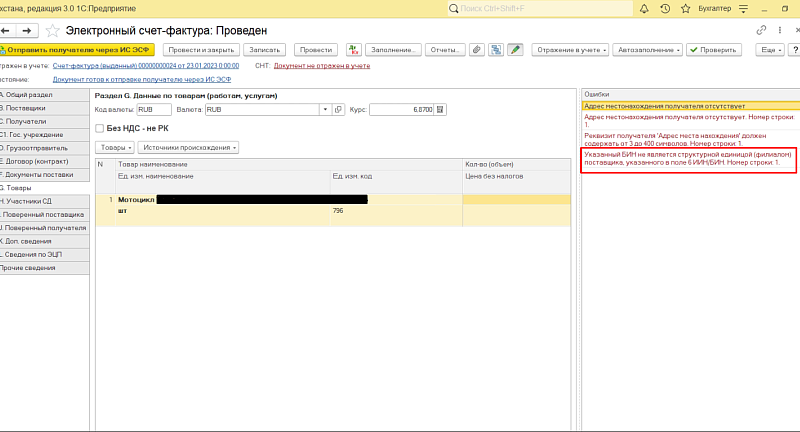Open the Автозаполнение dropdown menu
The height and width of the screenshot is (432, 800).
point(648,49)
